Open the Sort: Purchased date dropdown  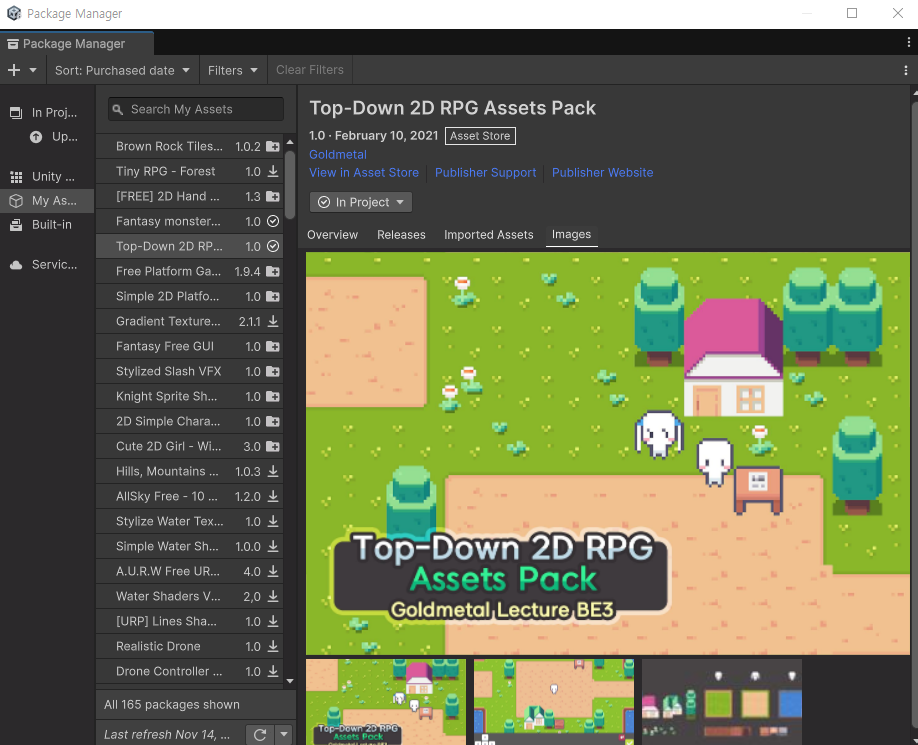[122, 70]
